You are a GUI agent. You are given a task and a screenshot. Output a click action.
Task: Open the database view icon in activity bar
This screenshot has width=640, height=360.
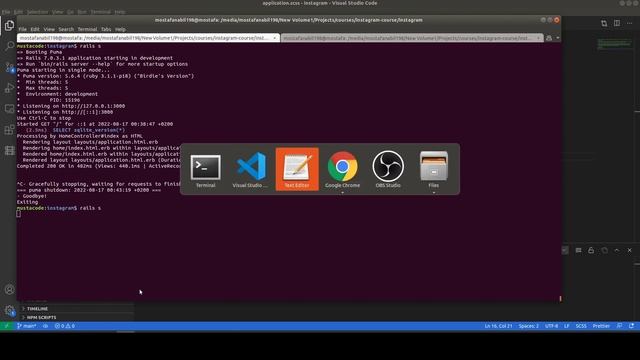pyautogui.click(x=9, y=151)
